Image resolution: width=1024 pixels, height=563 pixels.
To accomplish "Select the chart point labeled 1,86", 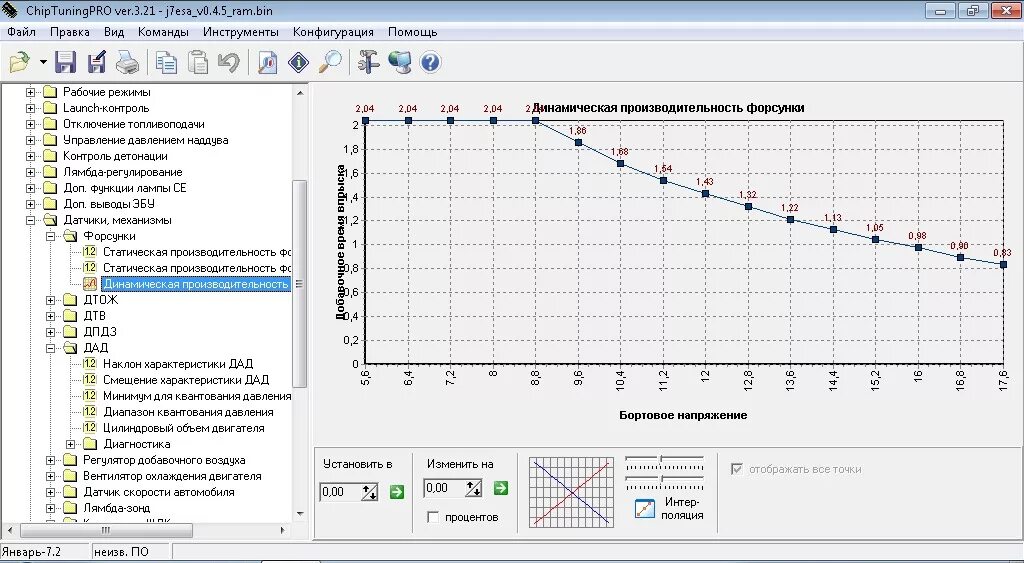I will (578, 142).
